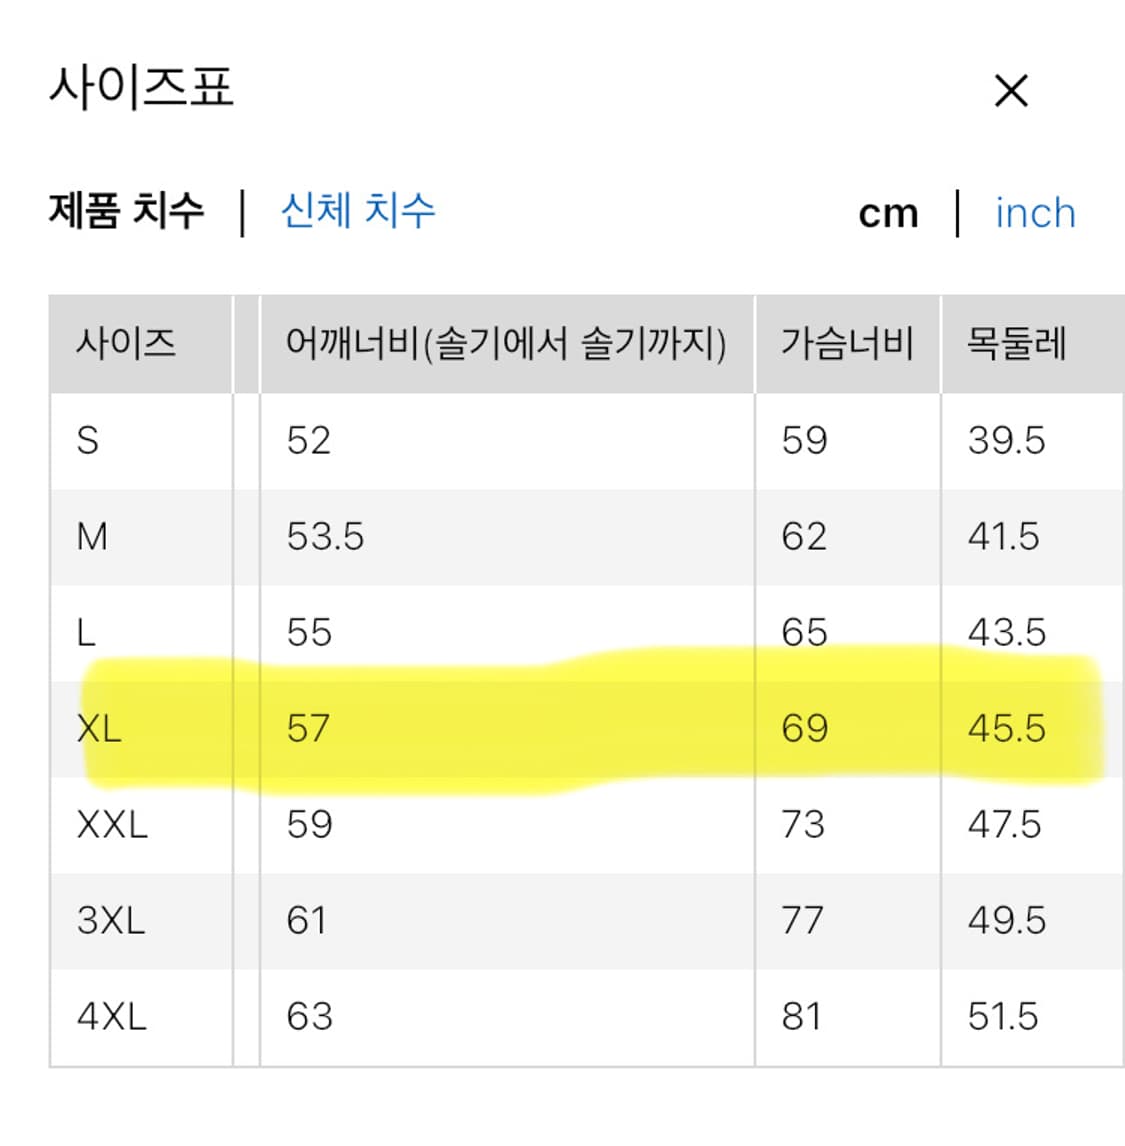1125x1146 pixels.
Task: Click the 사이즈표 title text
Action: (x=140, y=88)
